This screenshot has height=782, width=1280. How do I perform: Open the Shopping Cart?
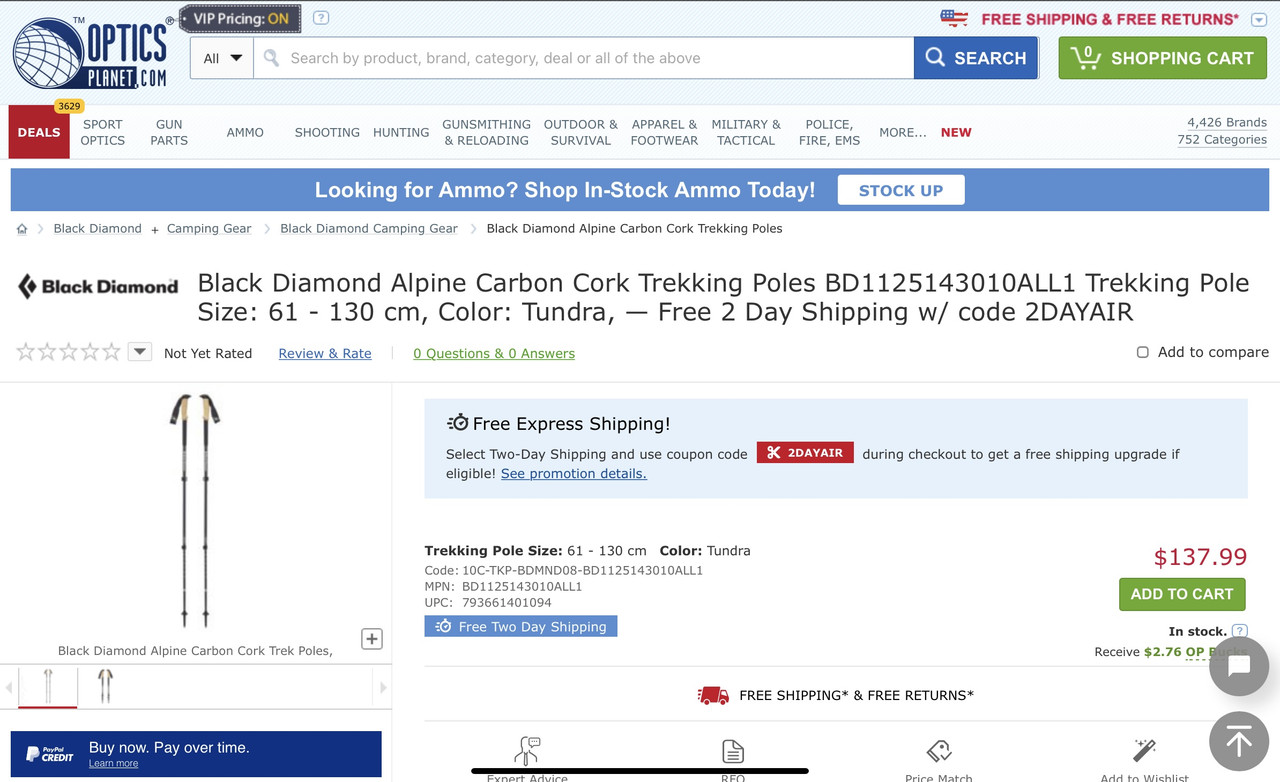click(x=1162, y=58)
